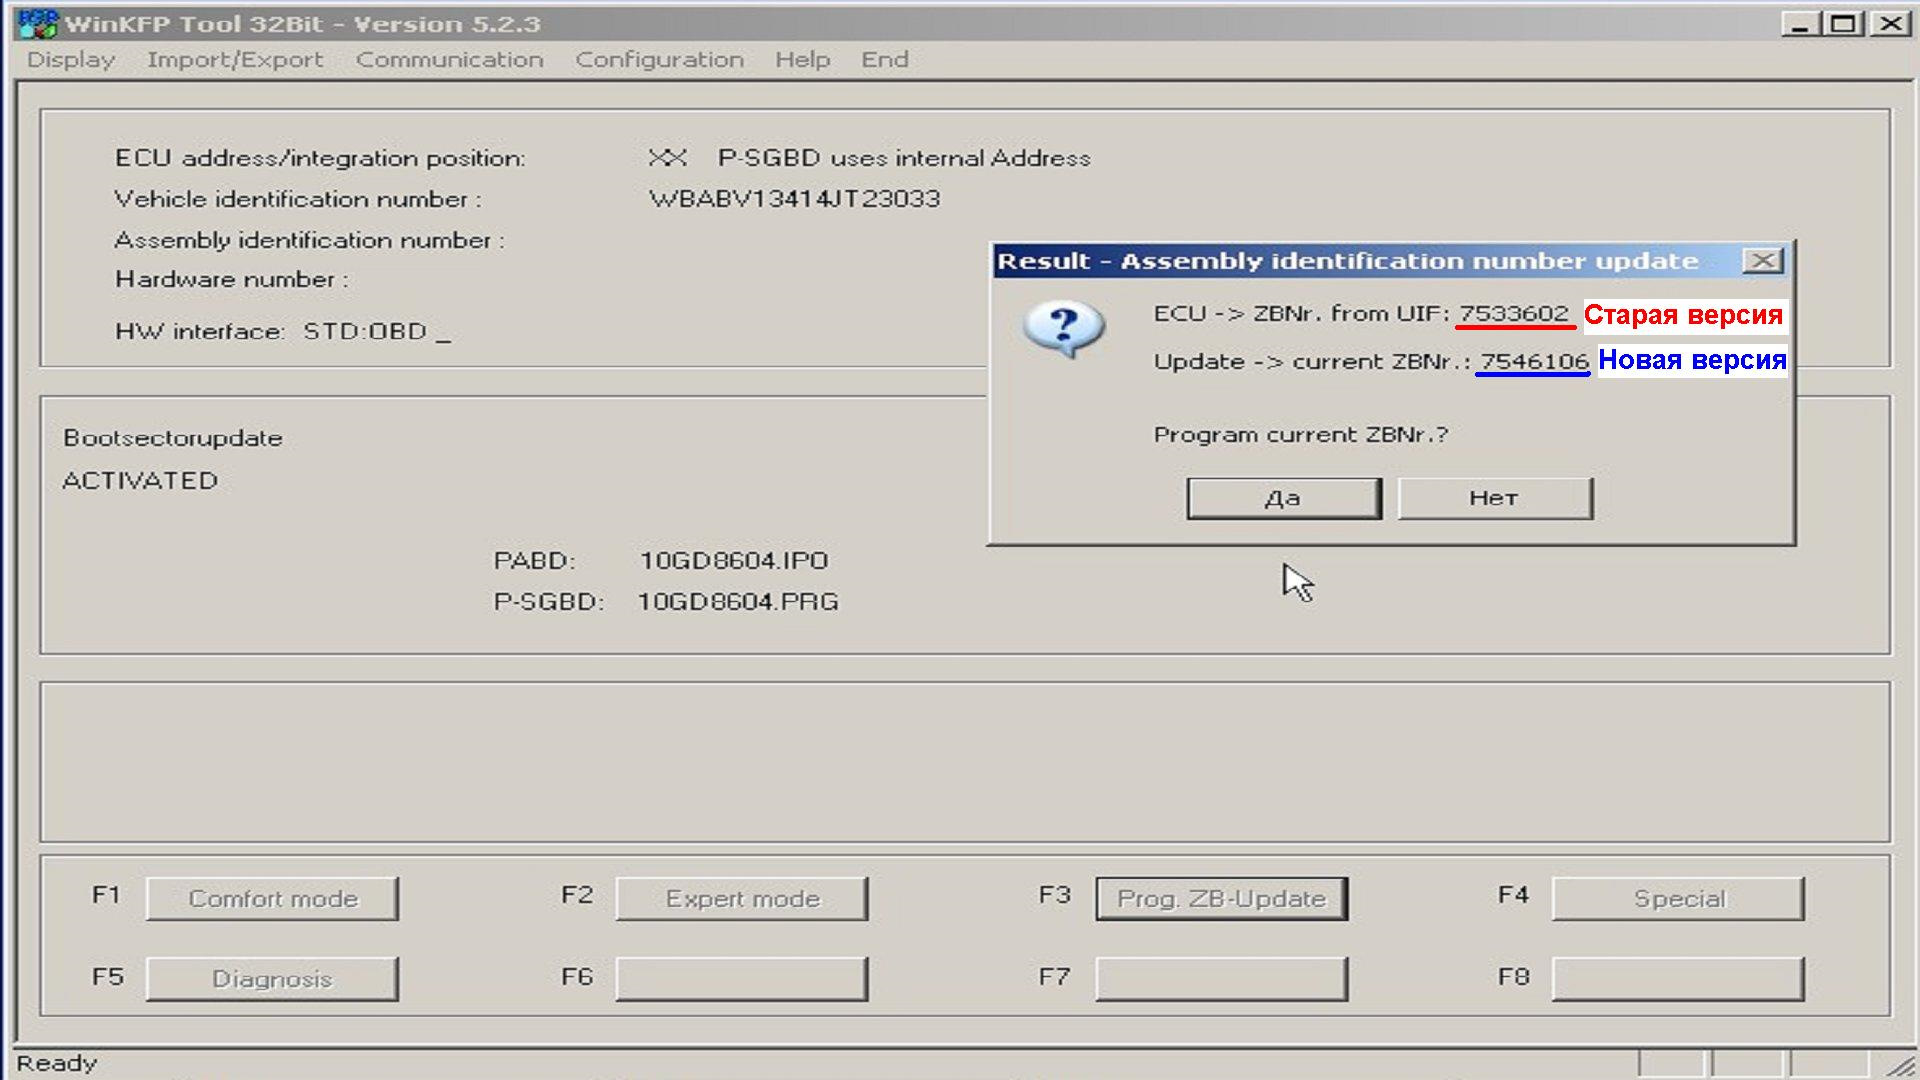This screenshot has width=1920, height=1080.
Task: Click the Bootsectorupdate label
Action: (x=173, y=439)
